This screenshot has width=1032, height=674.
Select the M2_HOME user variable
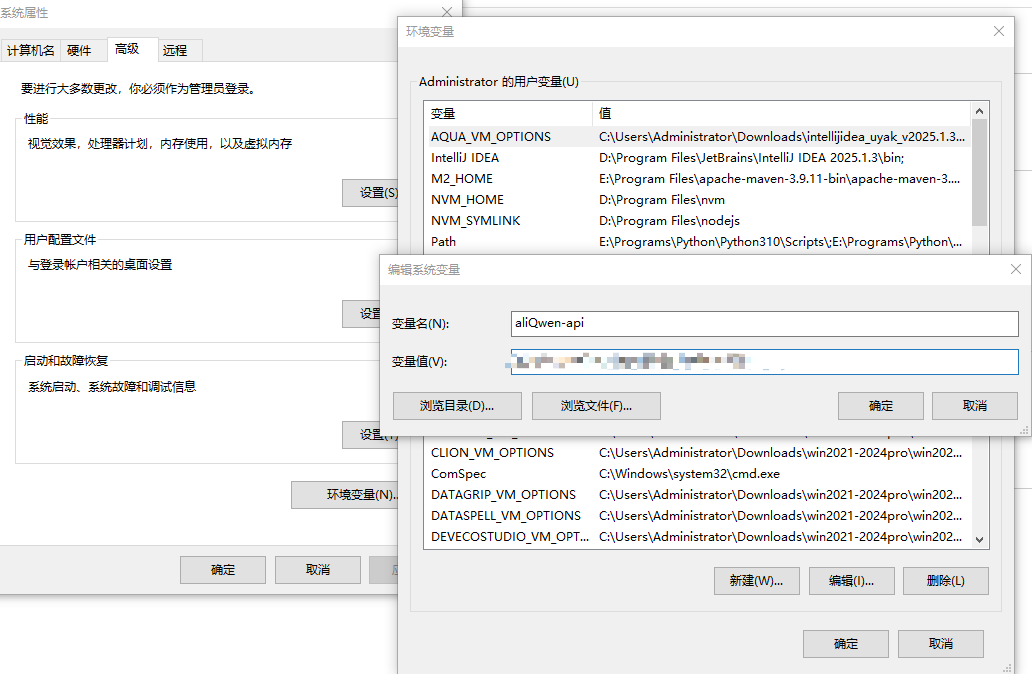[x=468, y=179]
